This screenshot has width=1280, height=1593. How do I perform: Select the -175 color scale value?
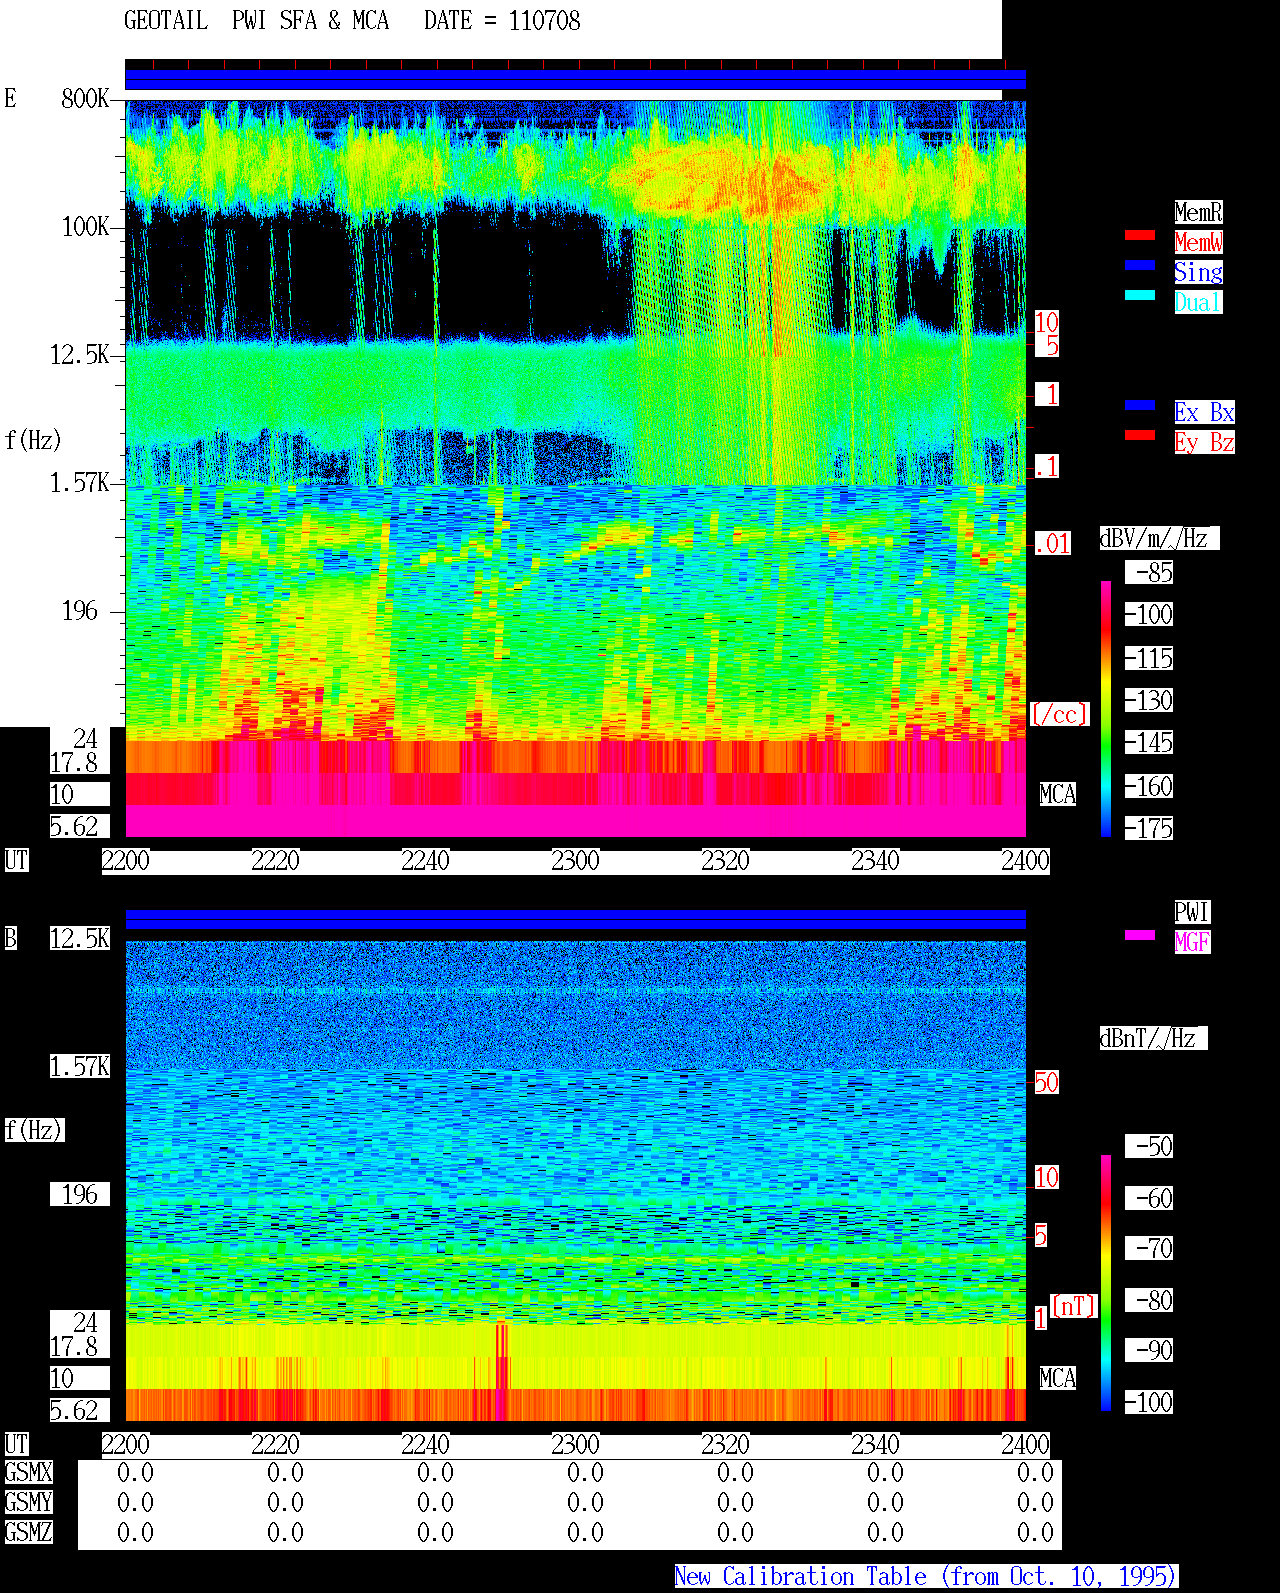coord(1149,829)
